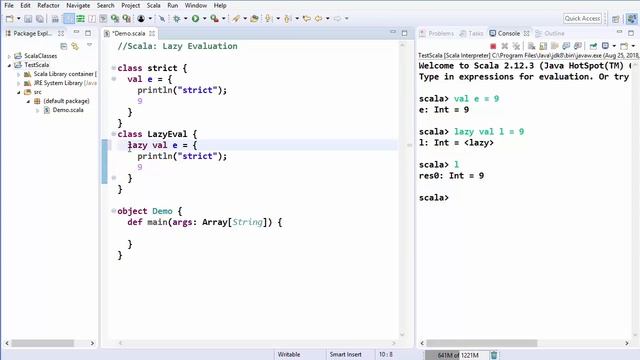Expand Scala Library container node
Screen dimensions: 640x360
tap(18, 74)
